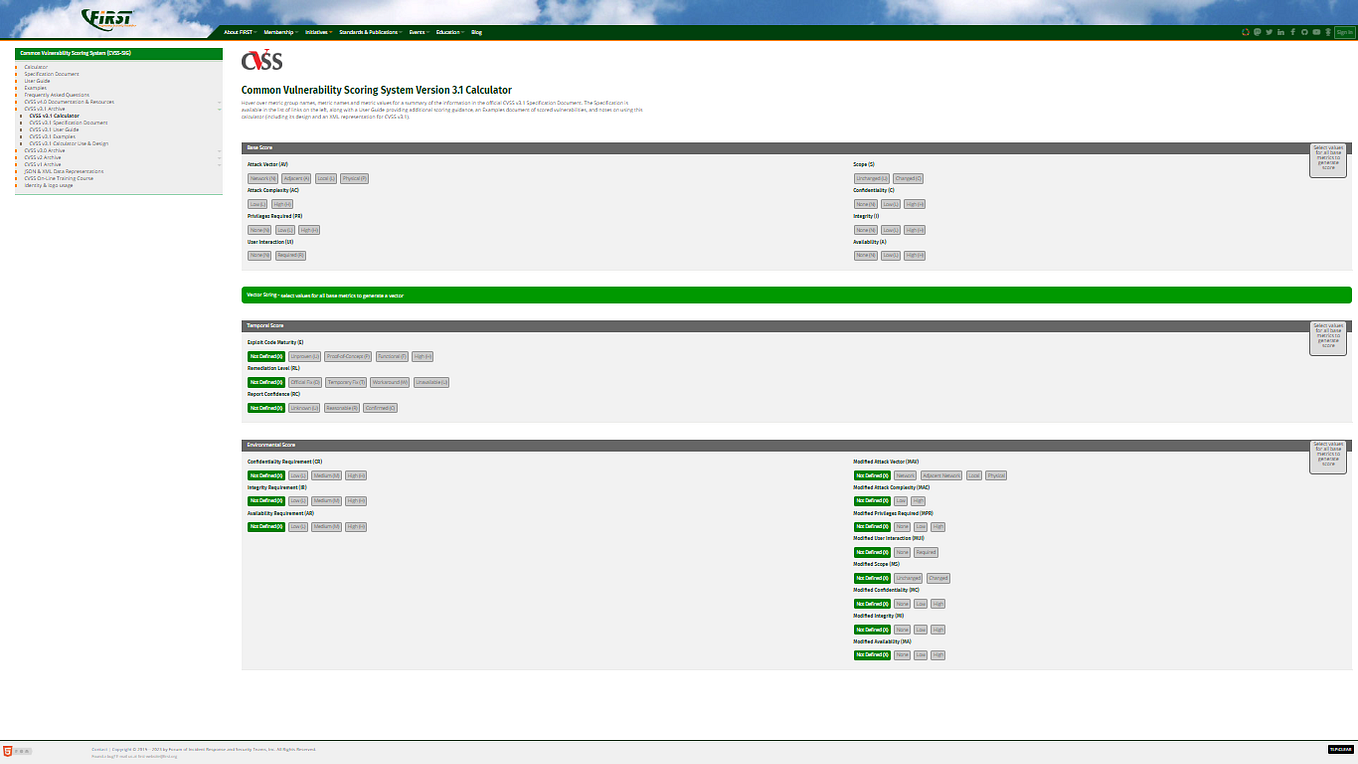Click the colorful SDG wheel icon in header

tap(1246, 32)
